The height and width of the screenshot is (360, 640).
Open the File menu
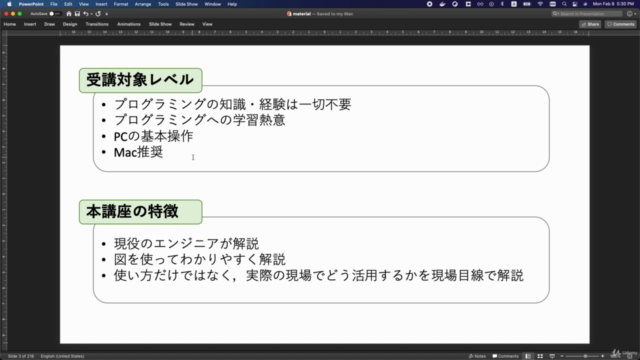[x=54, y=4]
